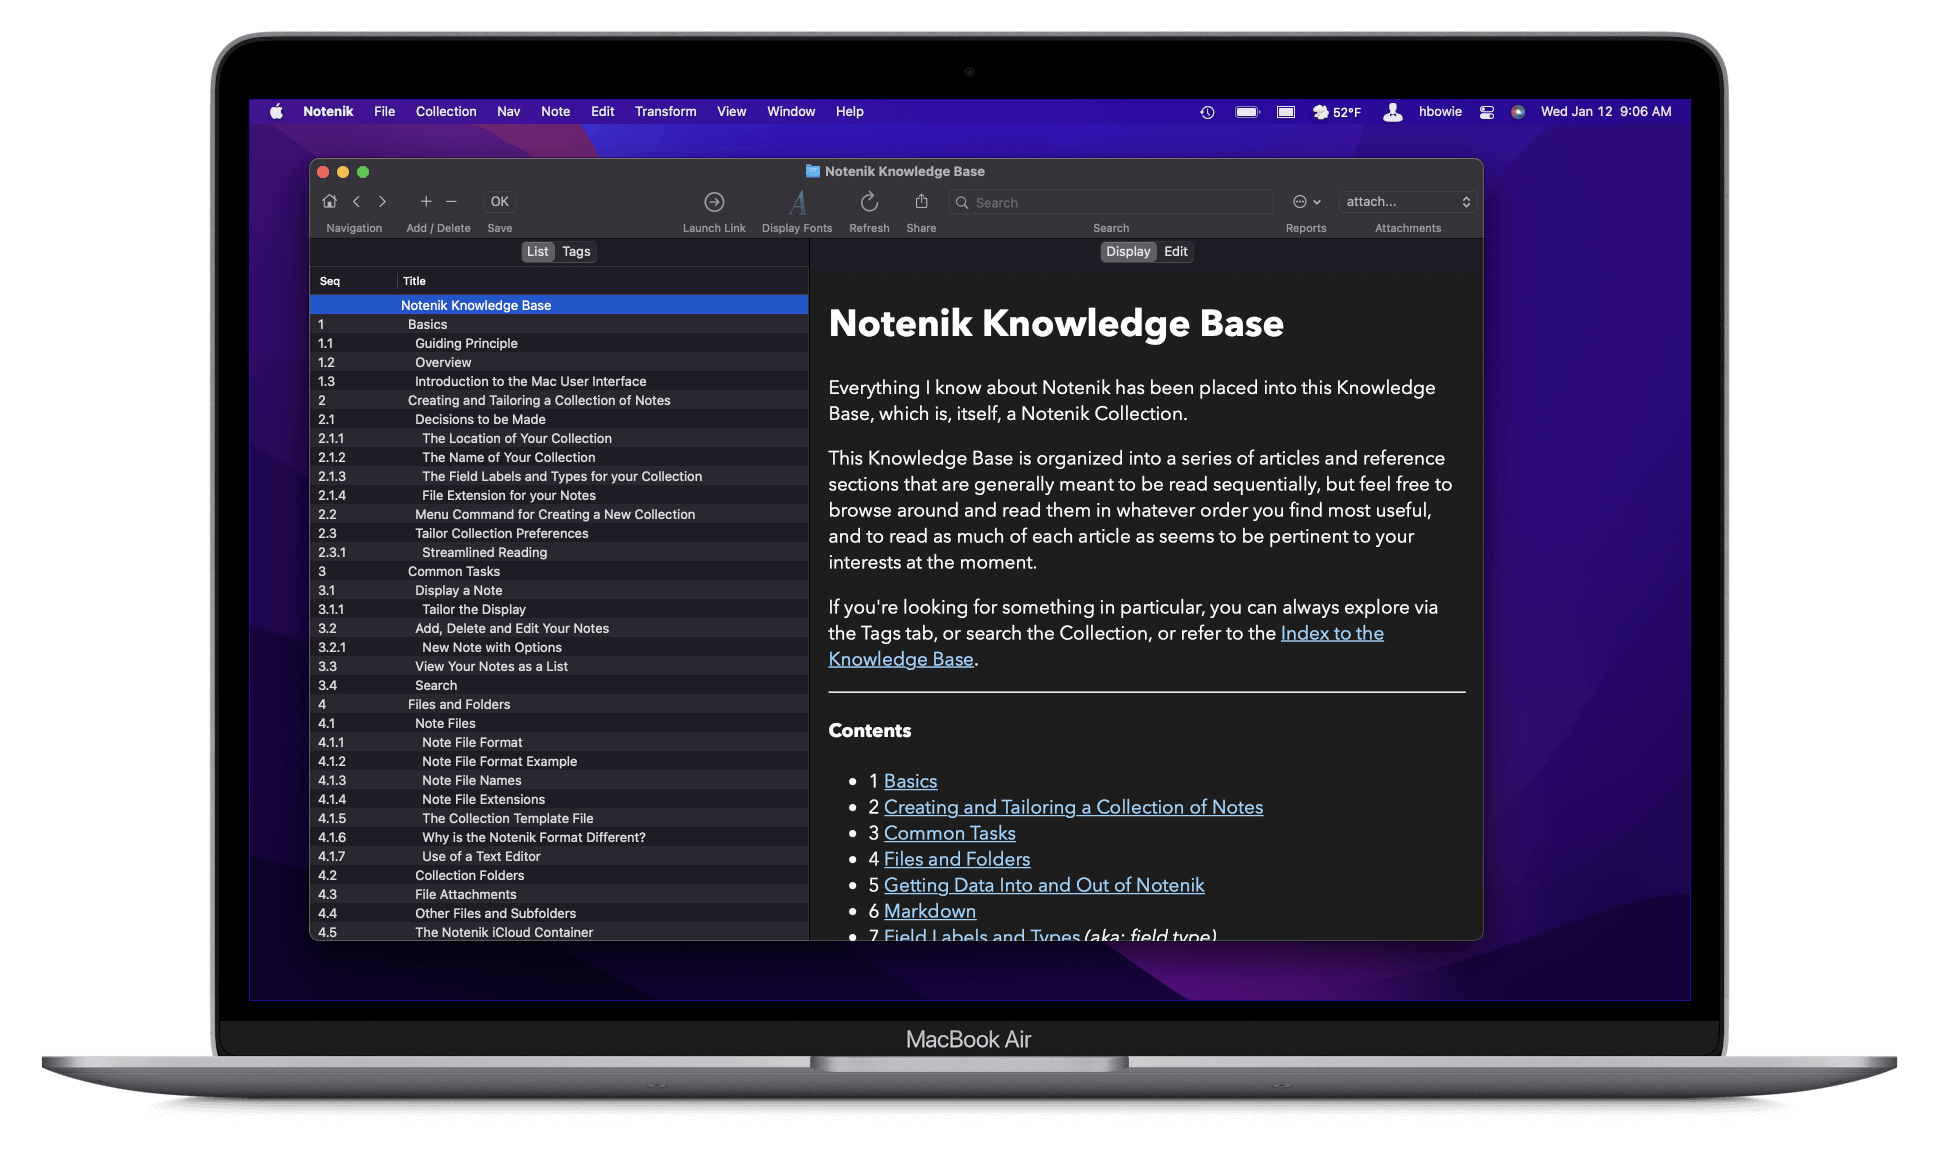Open the Transform menu
This screenshot has height=1150, width=1940.
(x=665, y=111)
